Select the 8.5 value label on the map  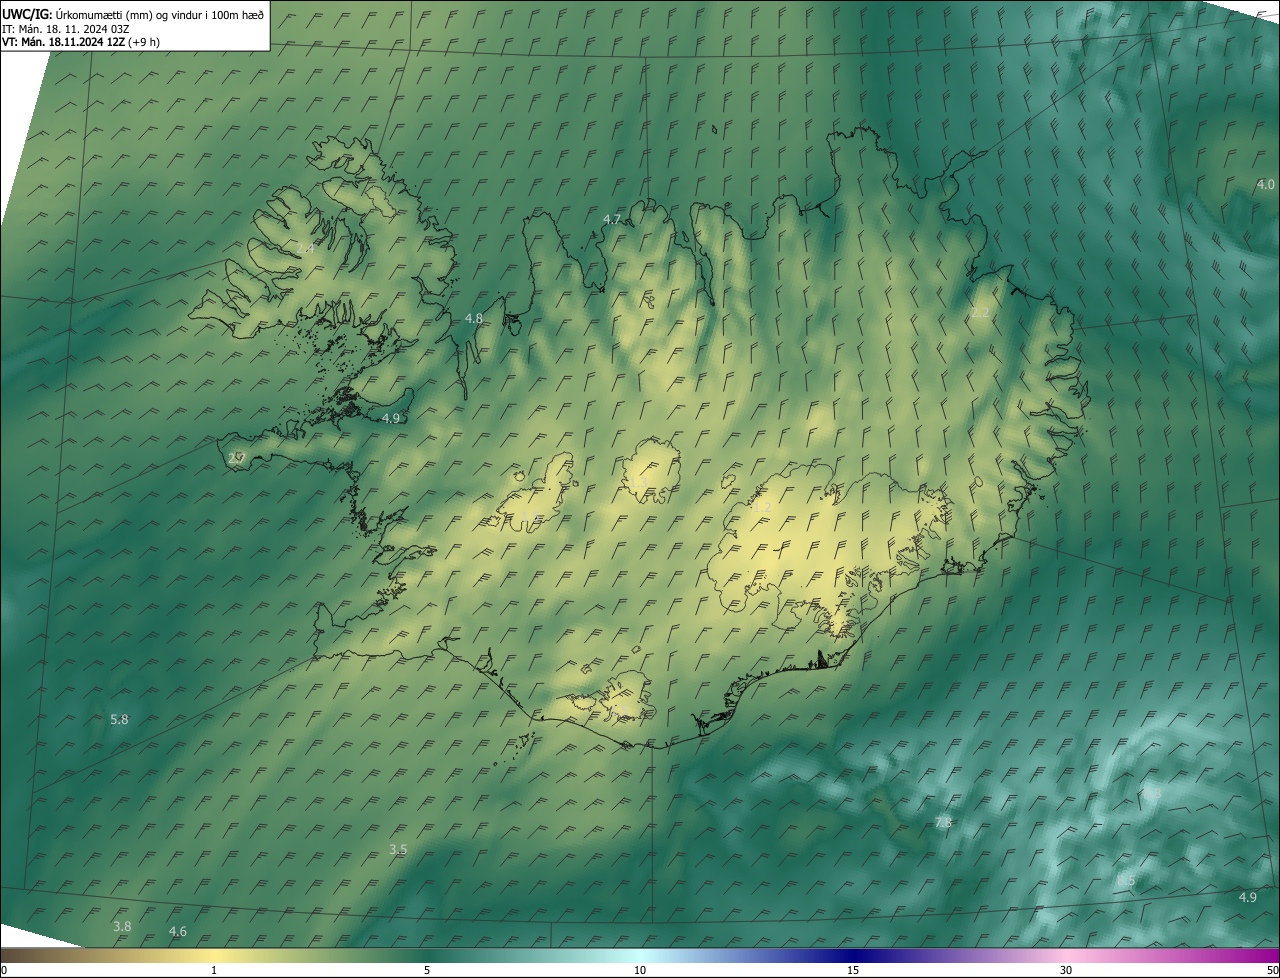click(1127, 880)
